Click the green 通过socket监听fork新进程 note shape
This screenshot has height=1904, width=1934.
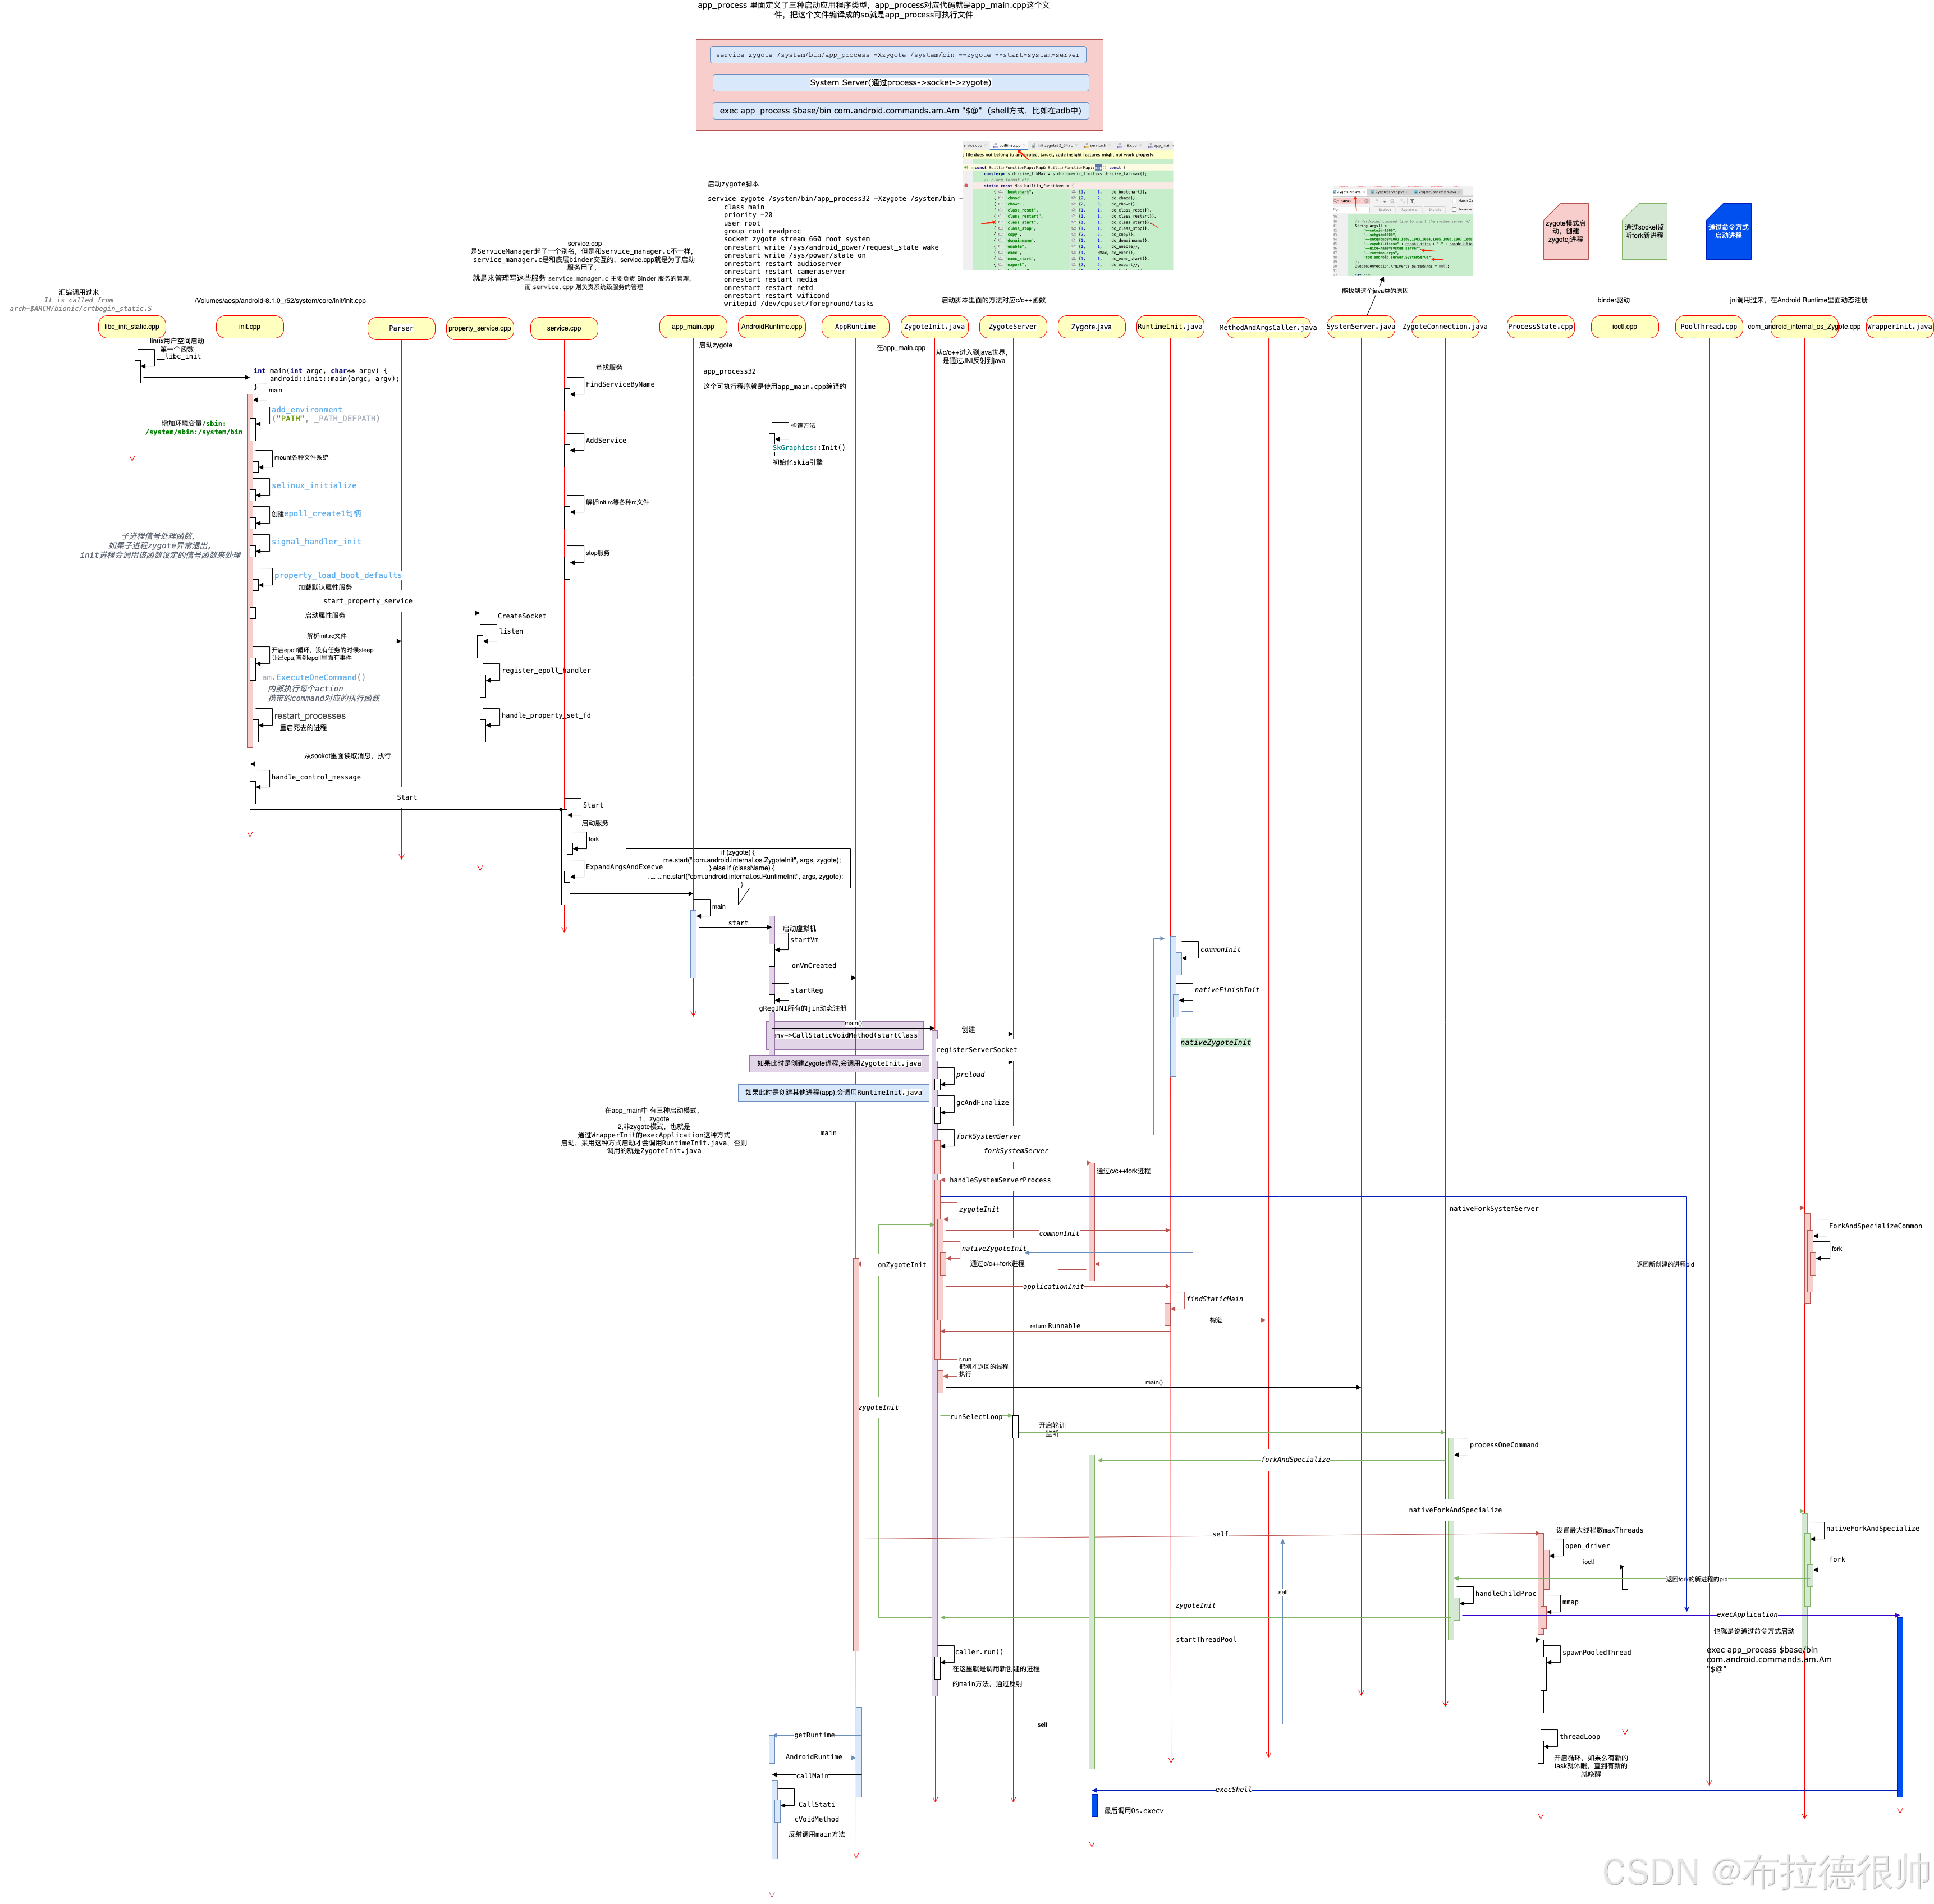pyautogui.click(x=1644, y=232)
